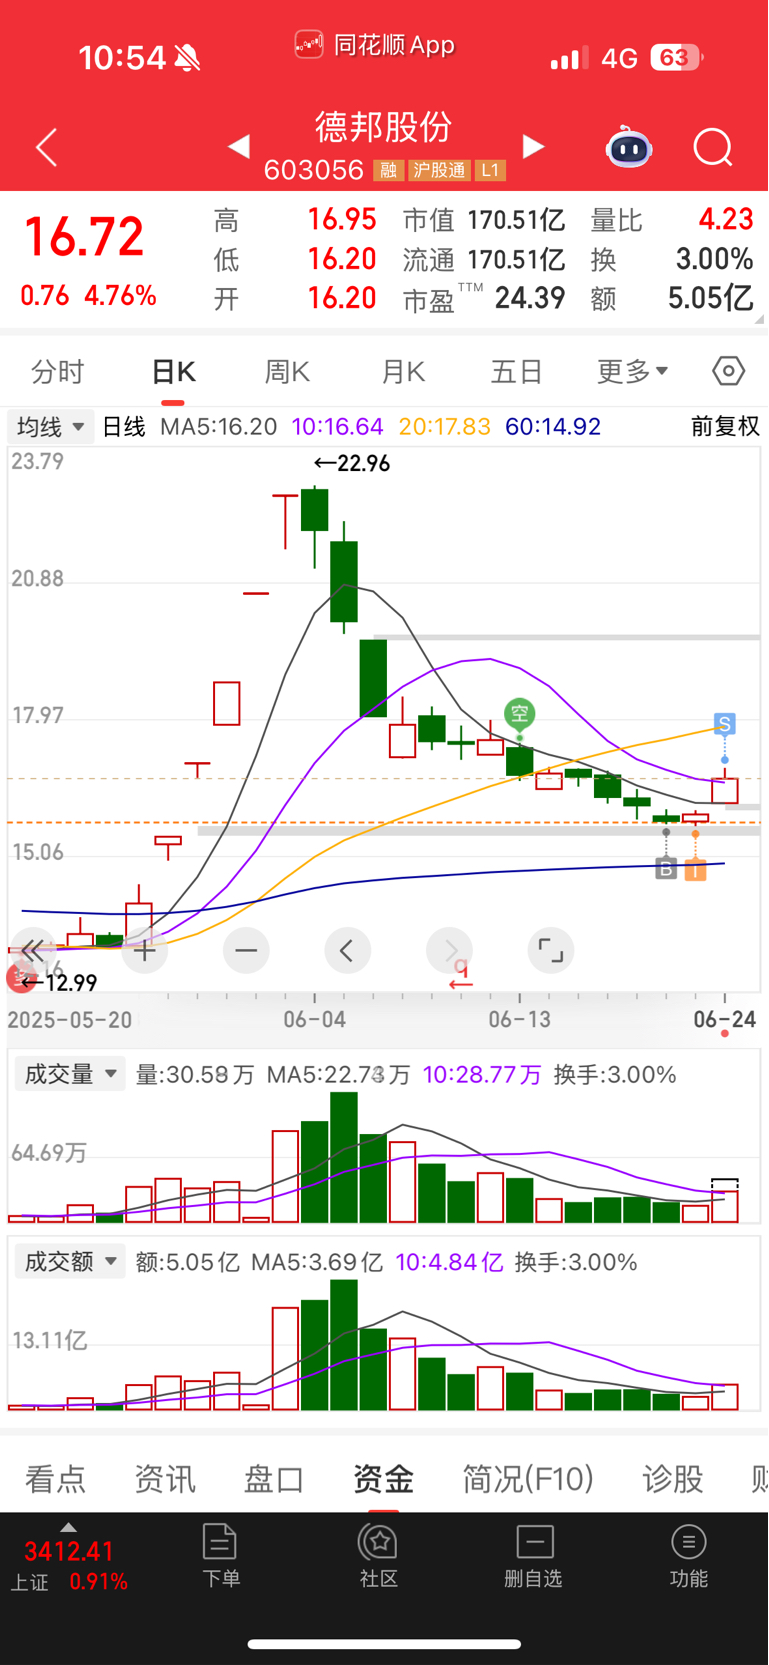769x1665 pixels.
Task: Open 下单 order icon
Action: point(220,1555)
